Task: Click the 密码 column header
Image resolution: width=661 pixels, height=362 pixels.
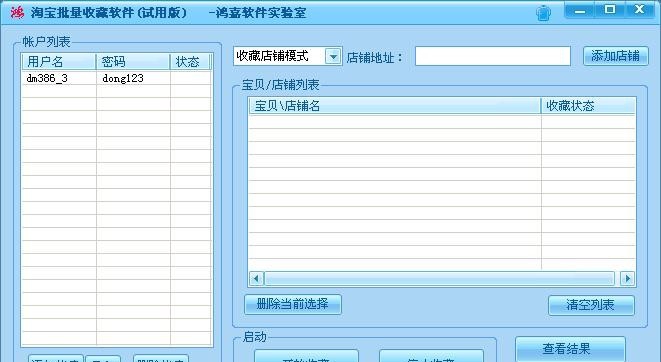Action: click(133, 62)
